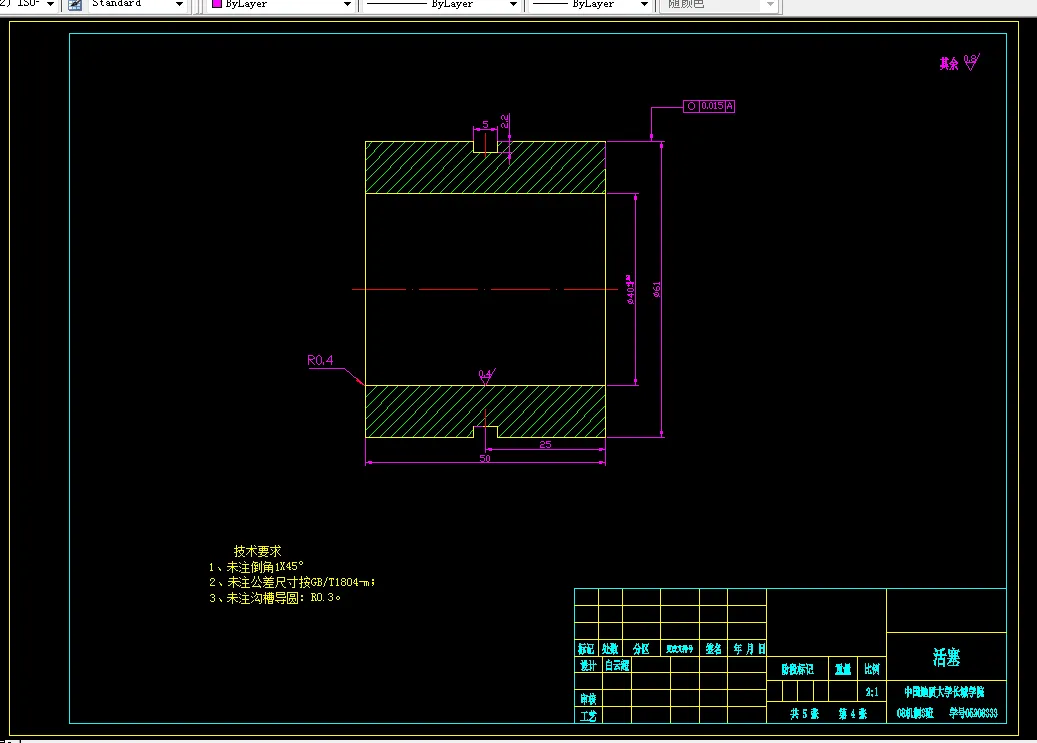Viewport: 1037px width, 743px height.
Task: Select the 重量 label cell
Action: pyautogui.click(x=843, y=670)
